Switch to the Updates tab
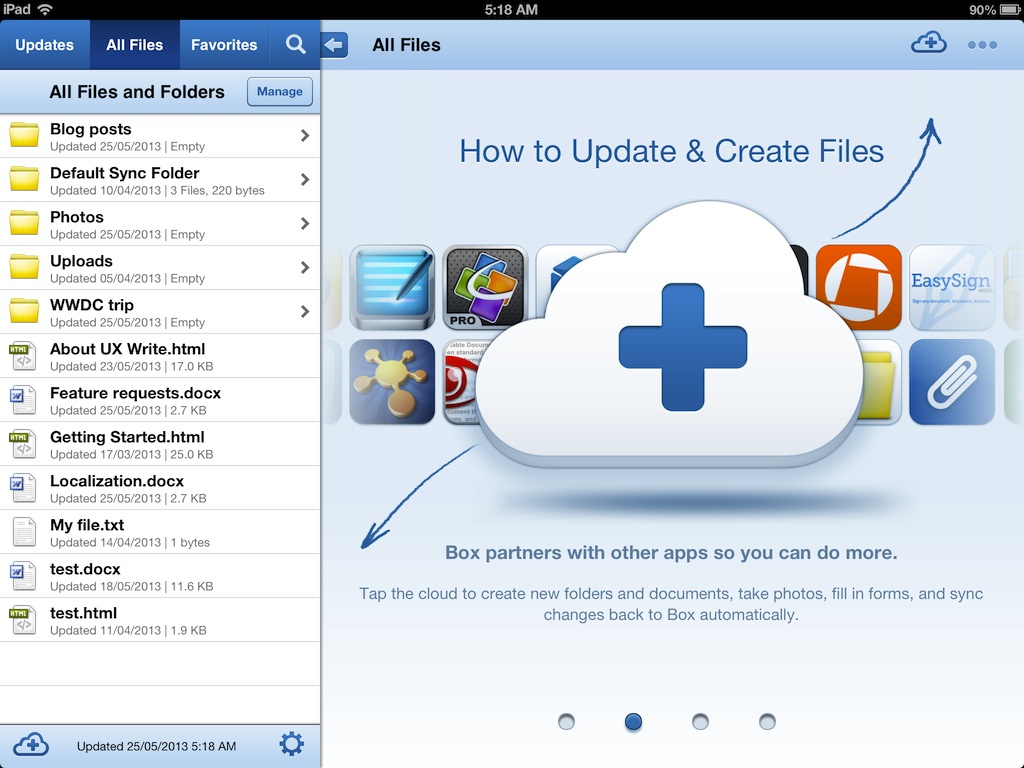Image resolution: width=1024 pixels, height=768 pixels. [x=44, y=44]
